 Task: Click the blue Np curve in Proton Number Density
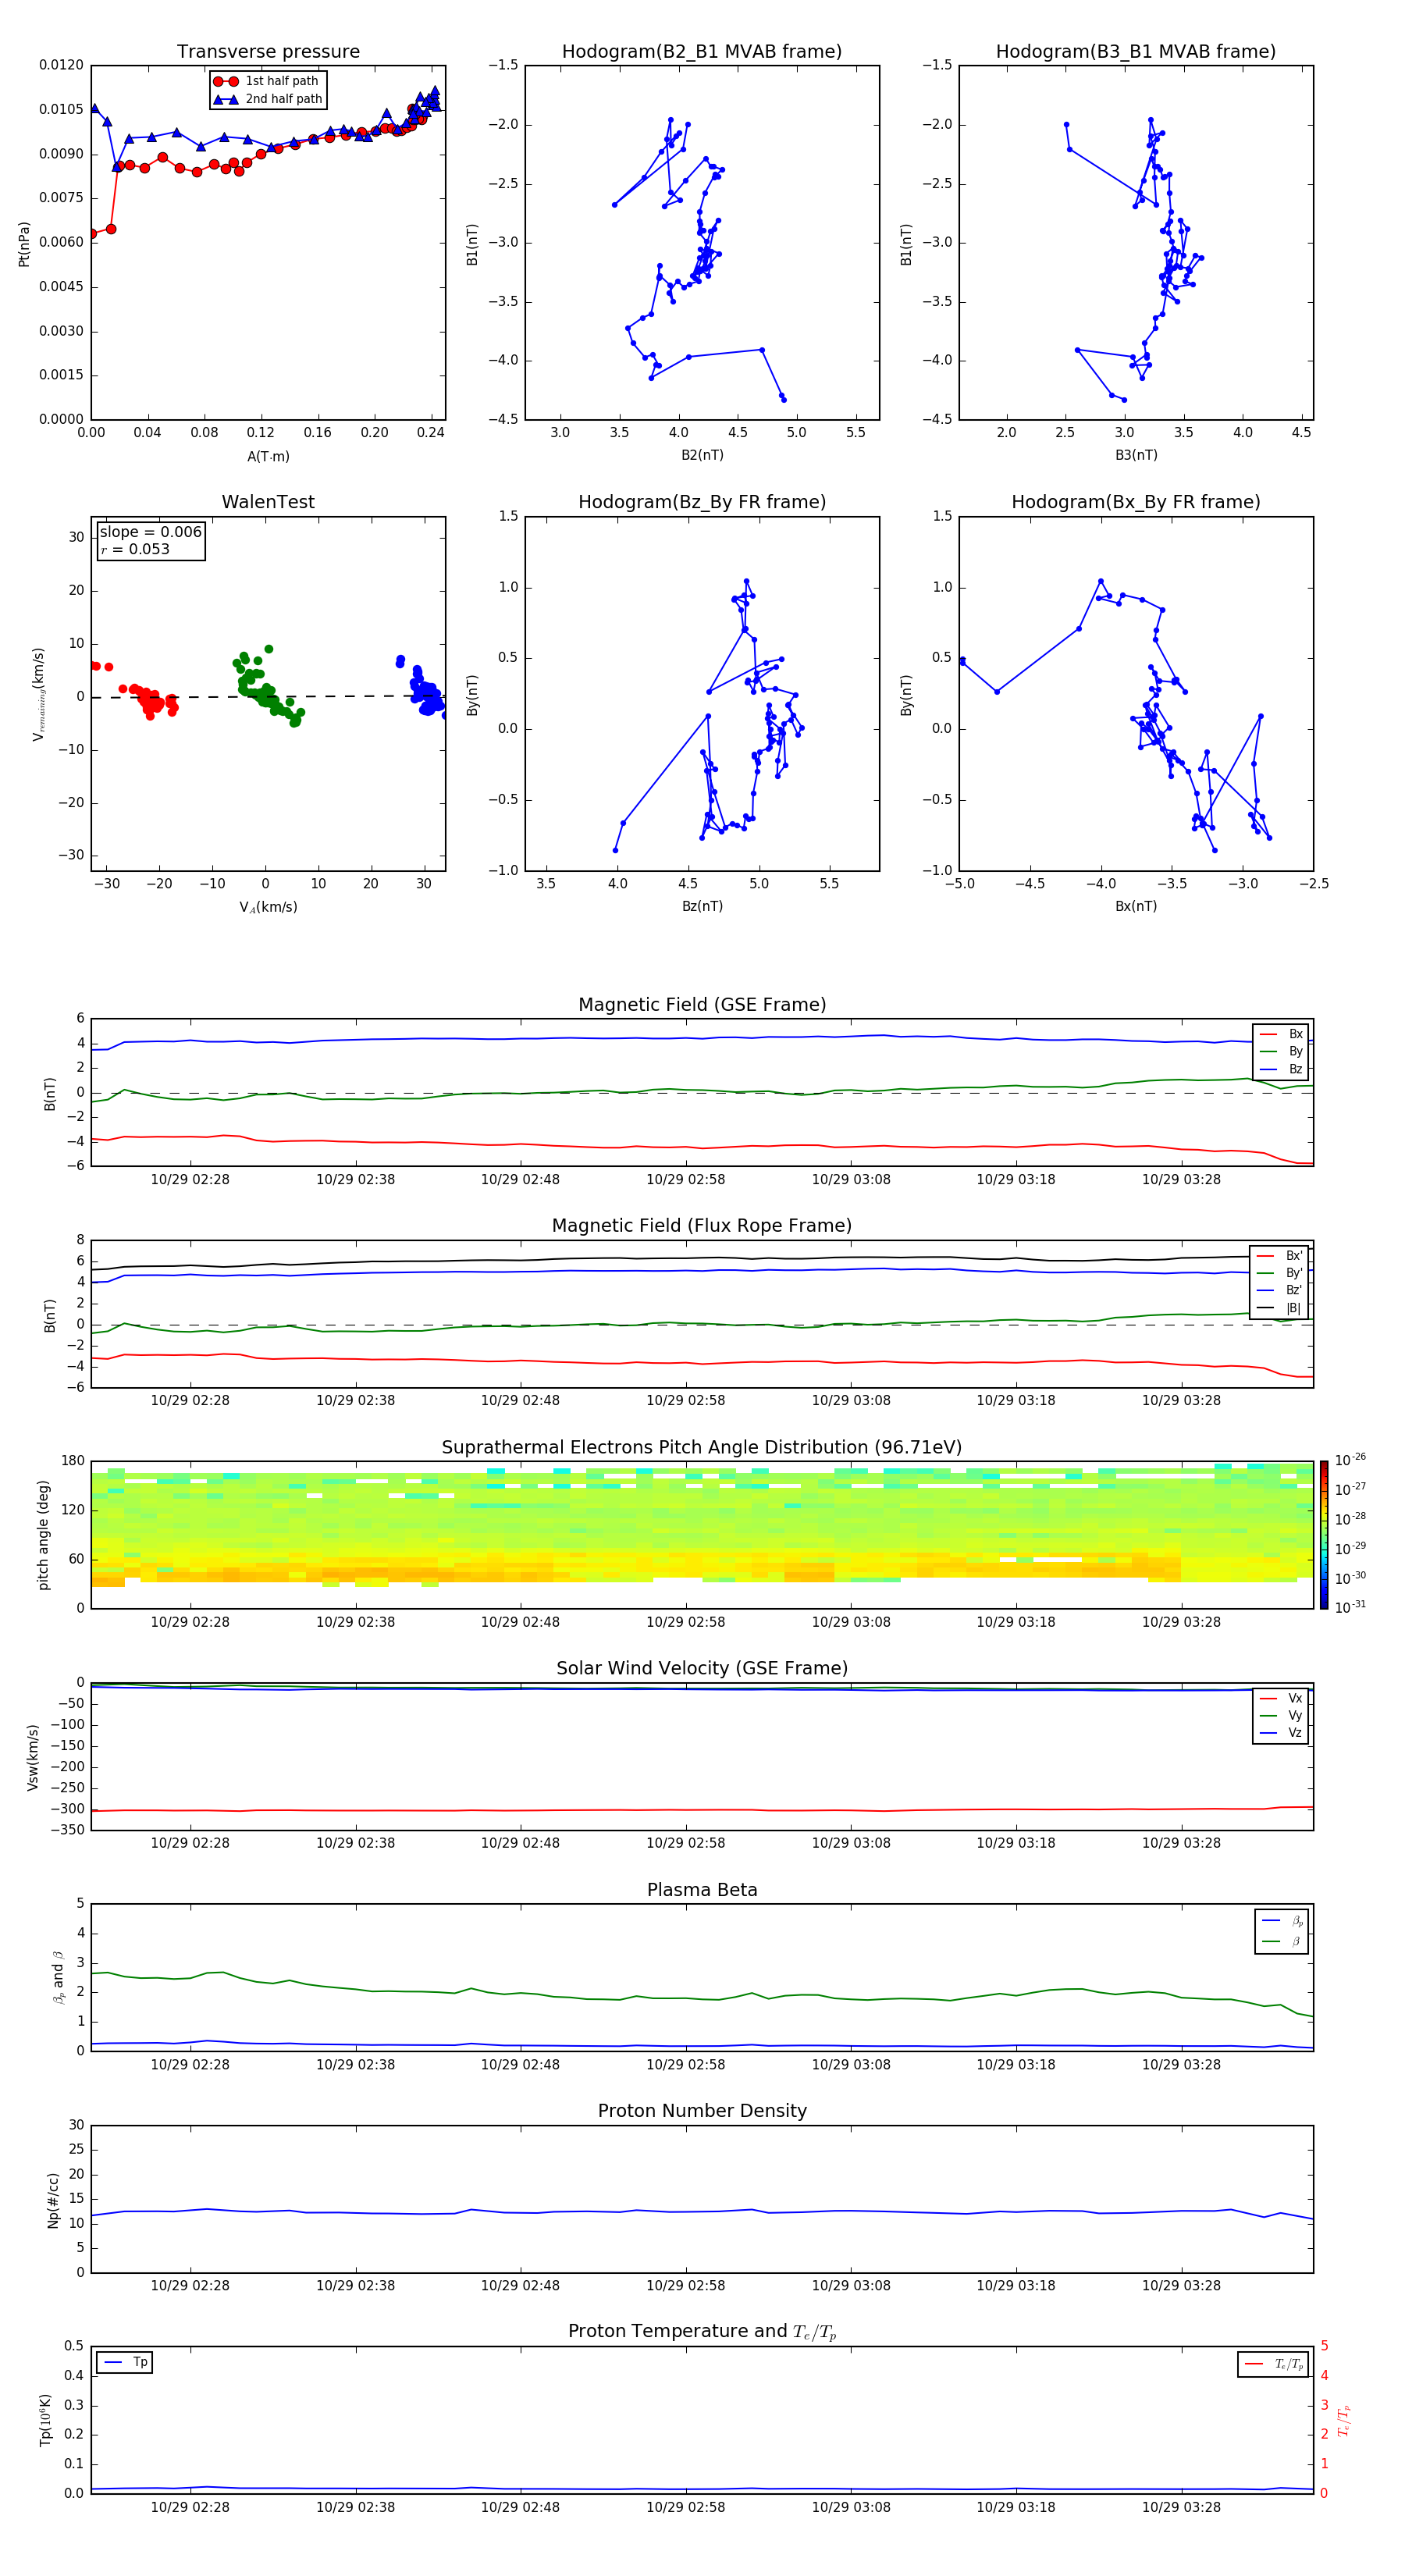tap(702, 2212)
